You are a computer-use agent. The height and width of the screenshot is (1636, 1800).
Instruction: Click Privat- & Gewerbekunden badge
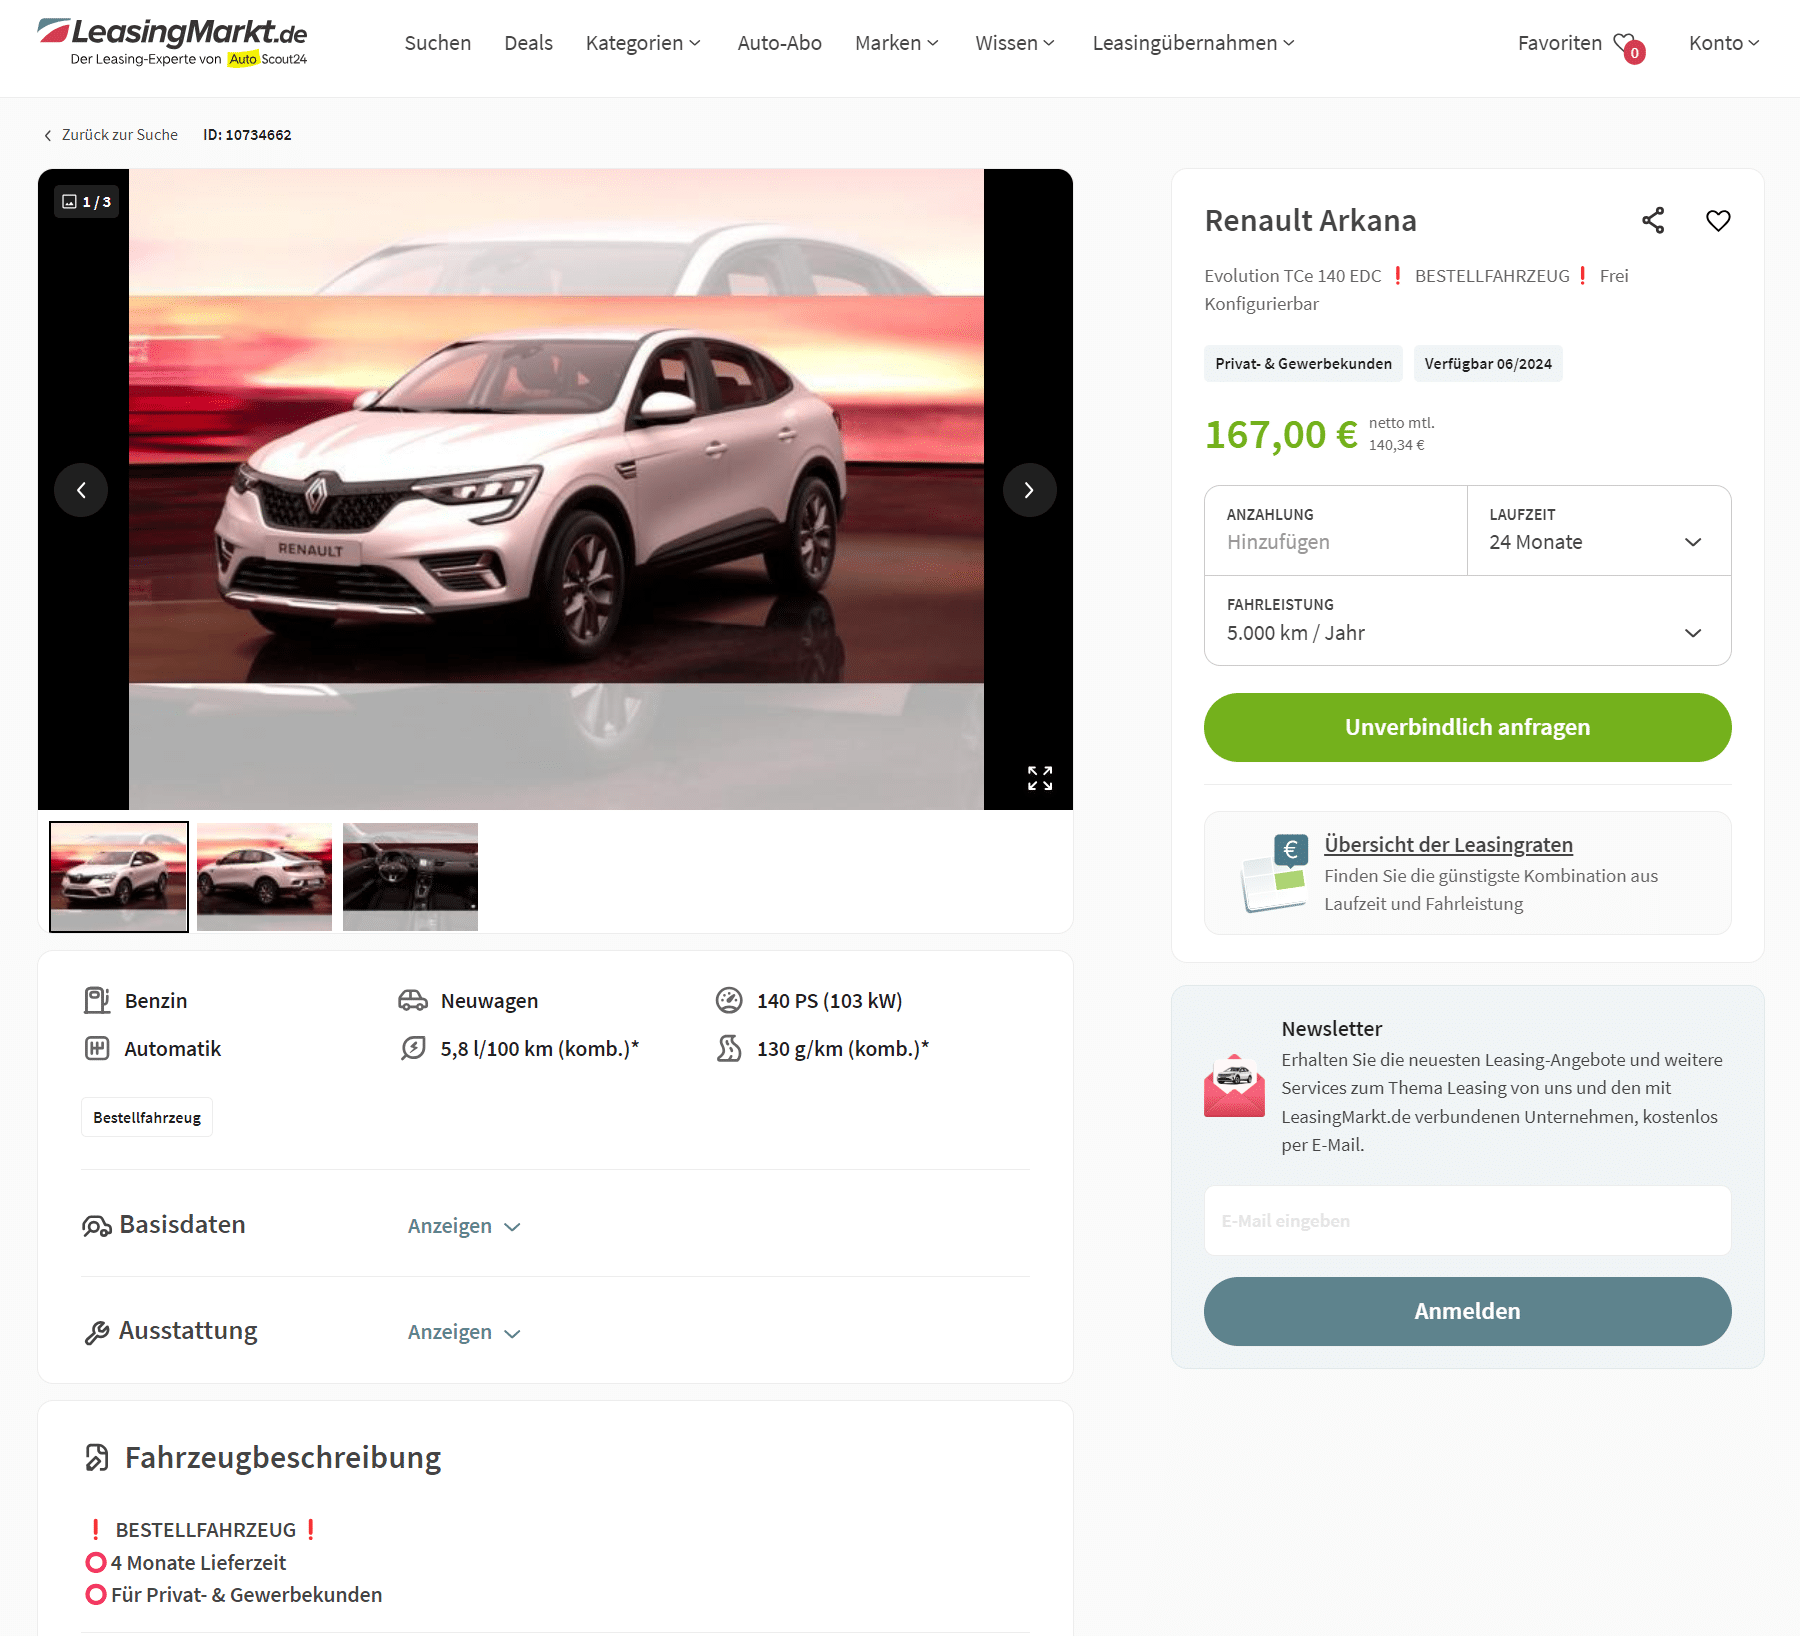tap(1303, 364)
